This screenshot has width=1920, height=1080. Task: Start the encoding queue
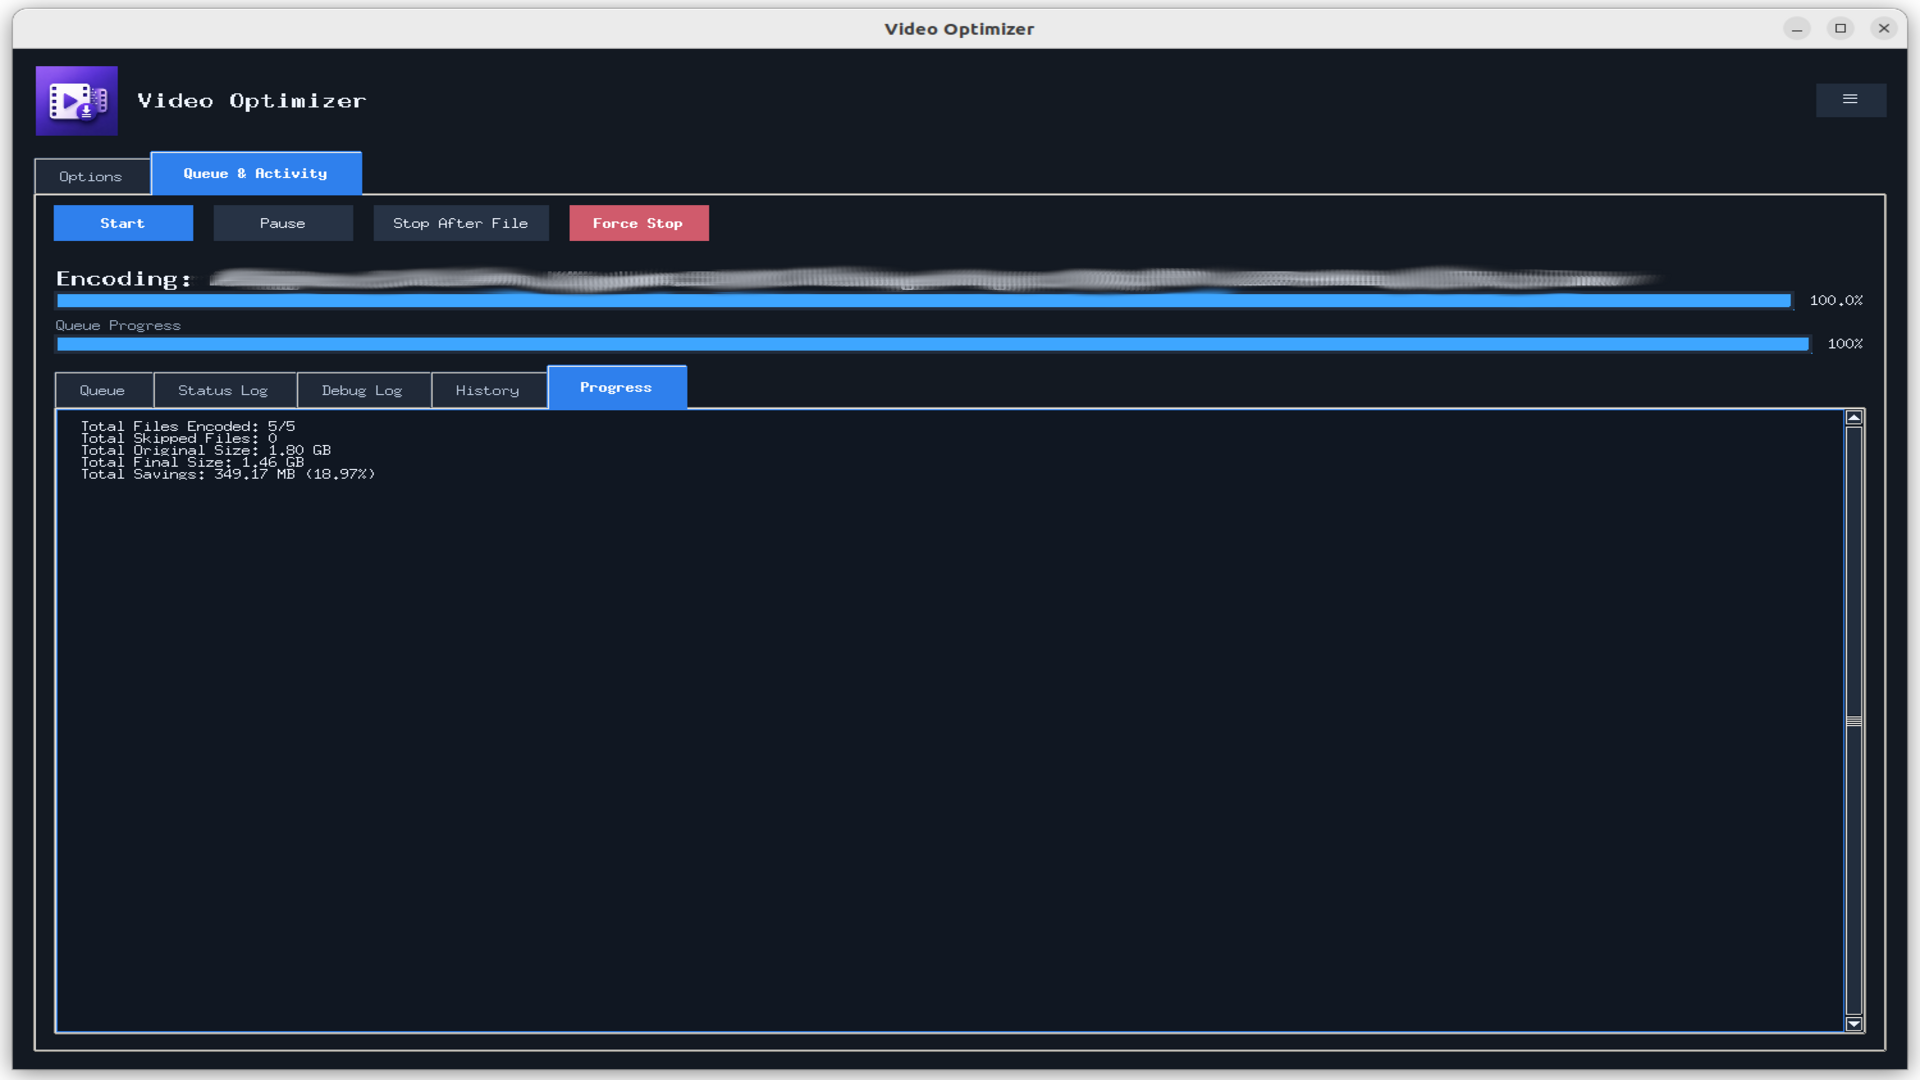point(123,224)
